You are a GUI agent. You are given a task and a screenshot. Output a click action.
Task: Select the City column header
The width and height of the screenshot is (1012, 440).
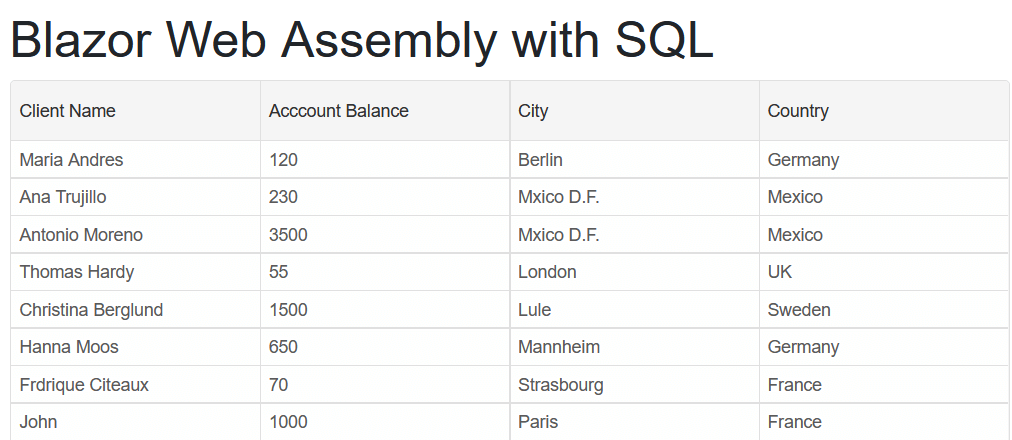point(533,111)
